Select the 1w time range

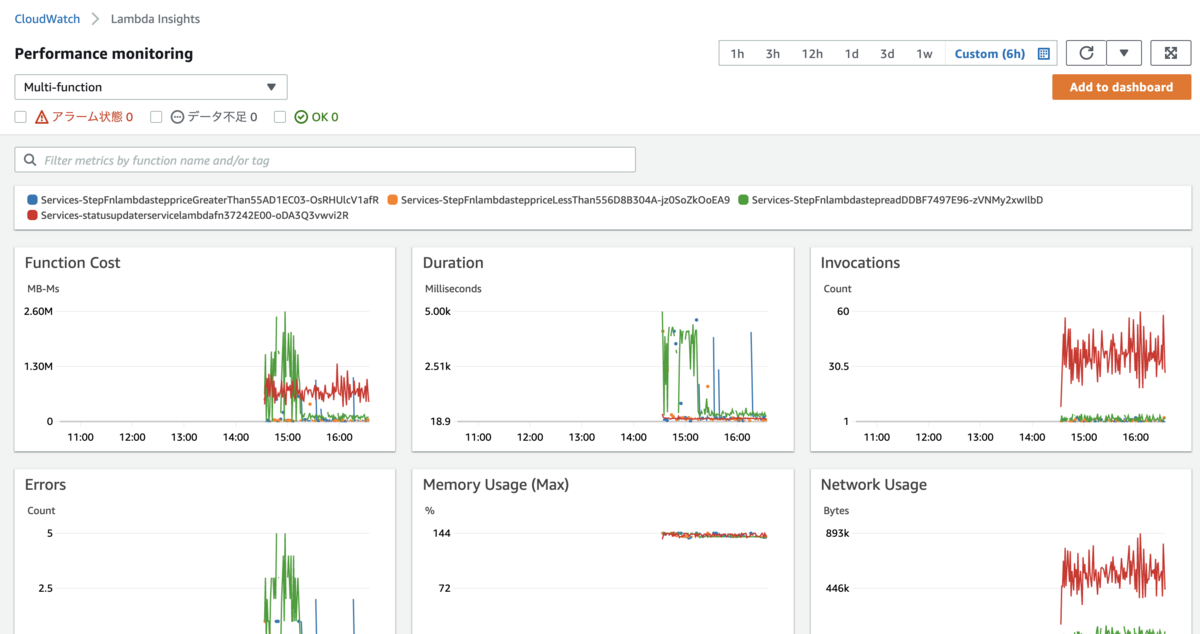[x=925, y=54]
